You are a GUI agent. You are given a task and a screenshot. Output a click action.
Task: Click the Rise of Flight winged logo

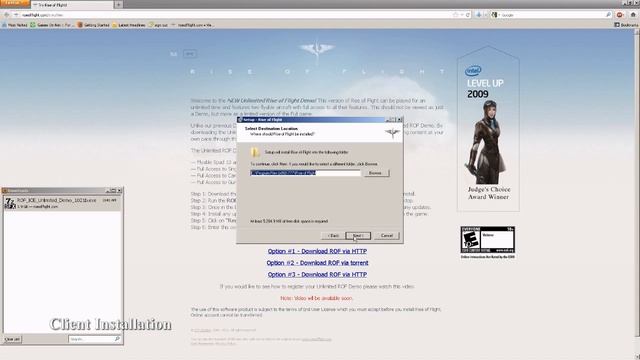click(x=317, y=49)
